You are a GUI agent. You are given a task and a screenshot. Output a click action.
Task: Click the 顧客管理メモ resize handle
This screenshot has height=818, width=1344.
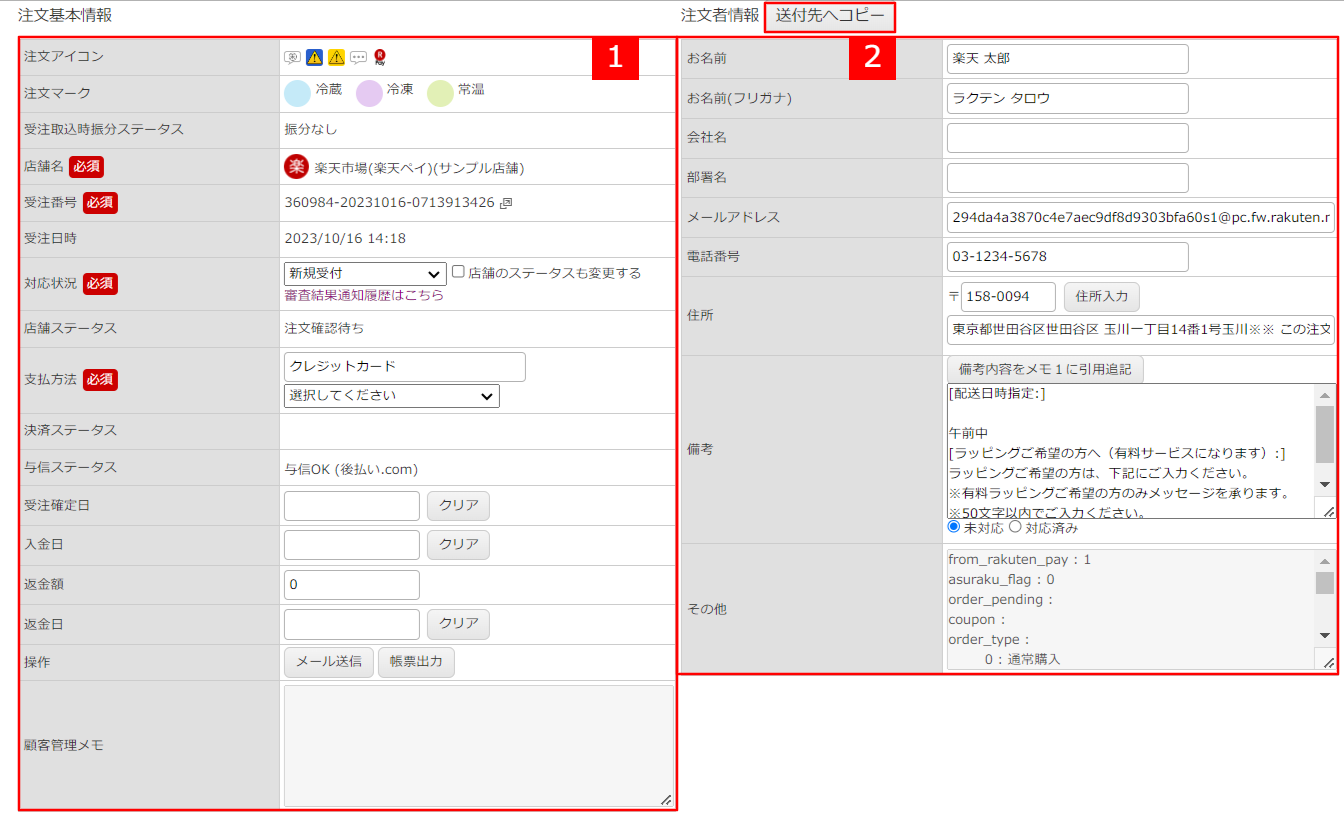click(x=666, y=800)
